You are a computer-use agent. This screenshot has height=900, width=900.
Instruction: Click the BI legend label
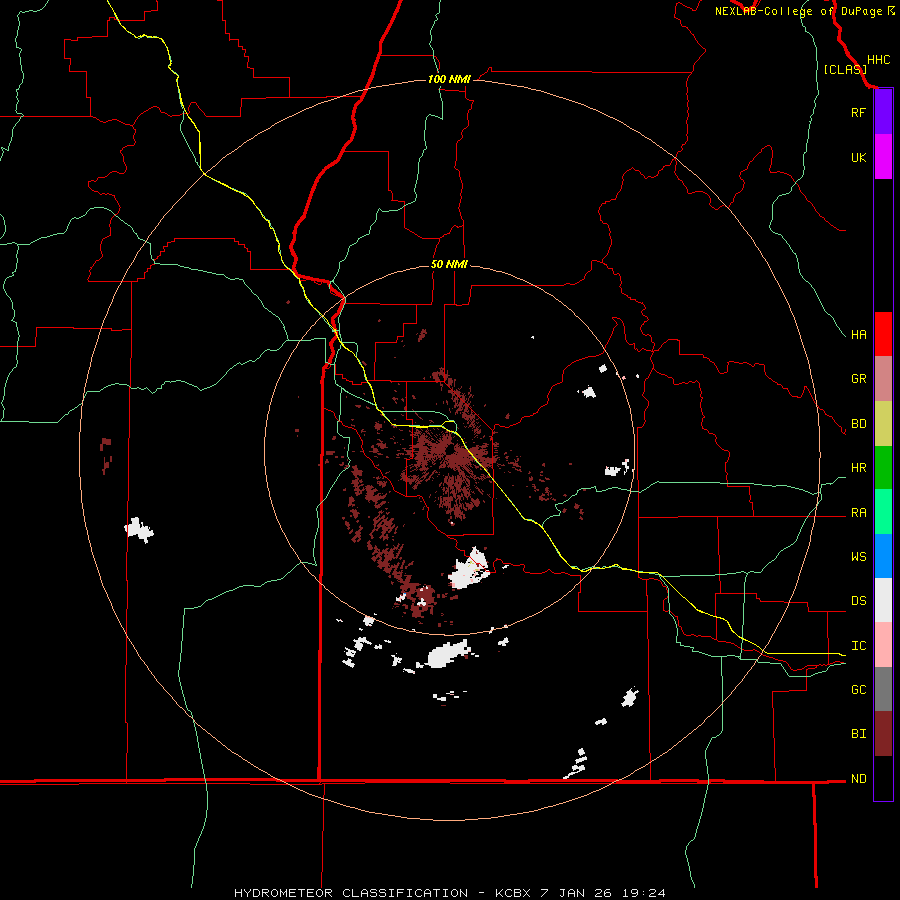pyautogui.click(x=858, y=734)
